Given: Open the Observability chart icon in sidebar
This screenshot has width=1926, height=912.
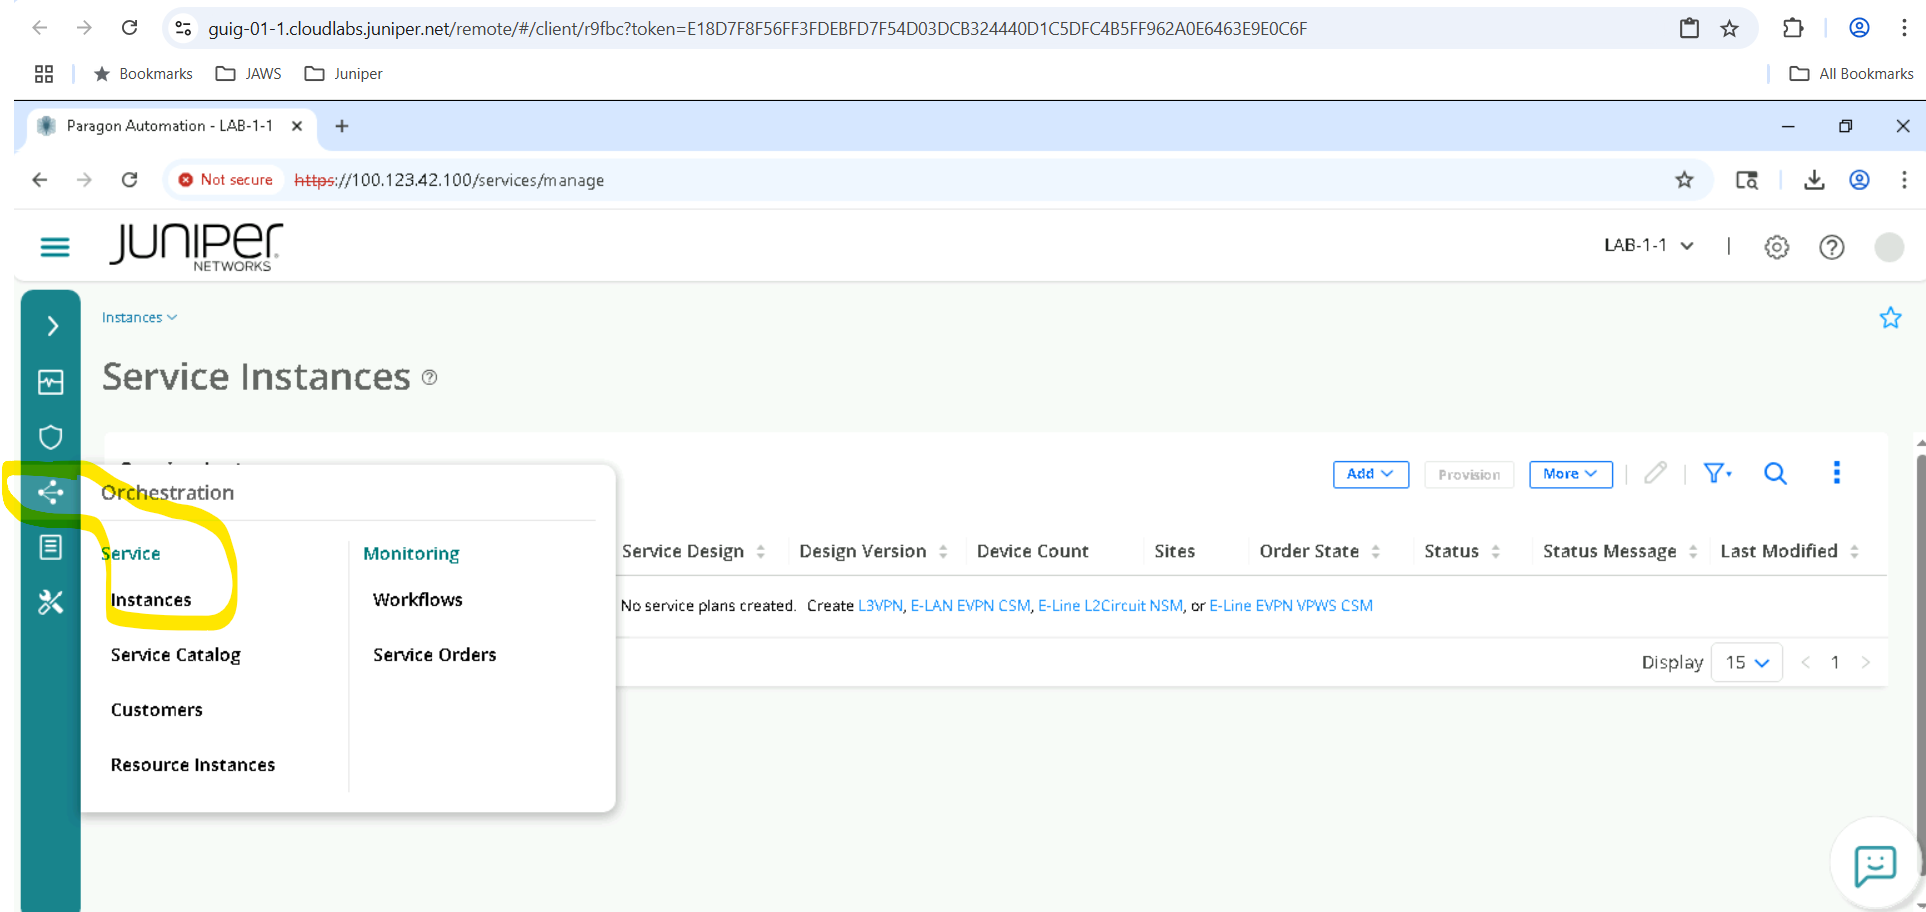Looking at the screenshot, I should tap(50, 382).
